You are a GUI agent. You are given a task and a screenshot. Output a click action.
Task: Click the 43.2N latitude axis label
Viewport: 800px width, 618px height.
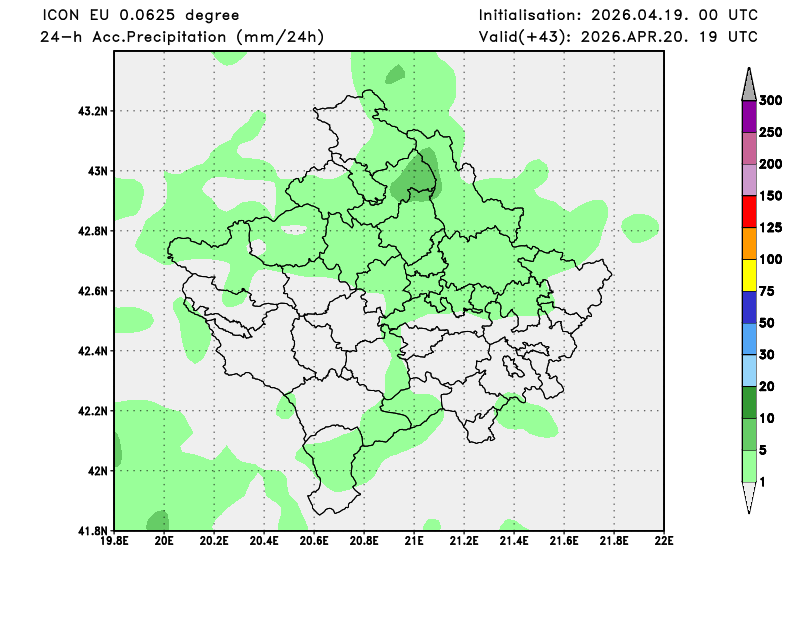(92, 111)
